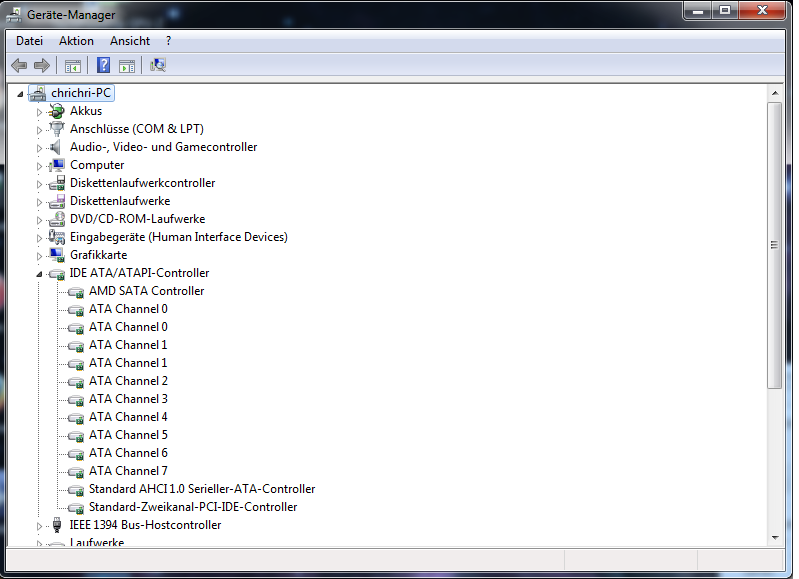Viewport: 799px width, 579px height.
Task: Maximize the Geräte-Manager window
Action: (x=725, y=11)
